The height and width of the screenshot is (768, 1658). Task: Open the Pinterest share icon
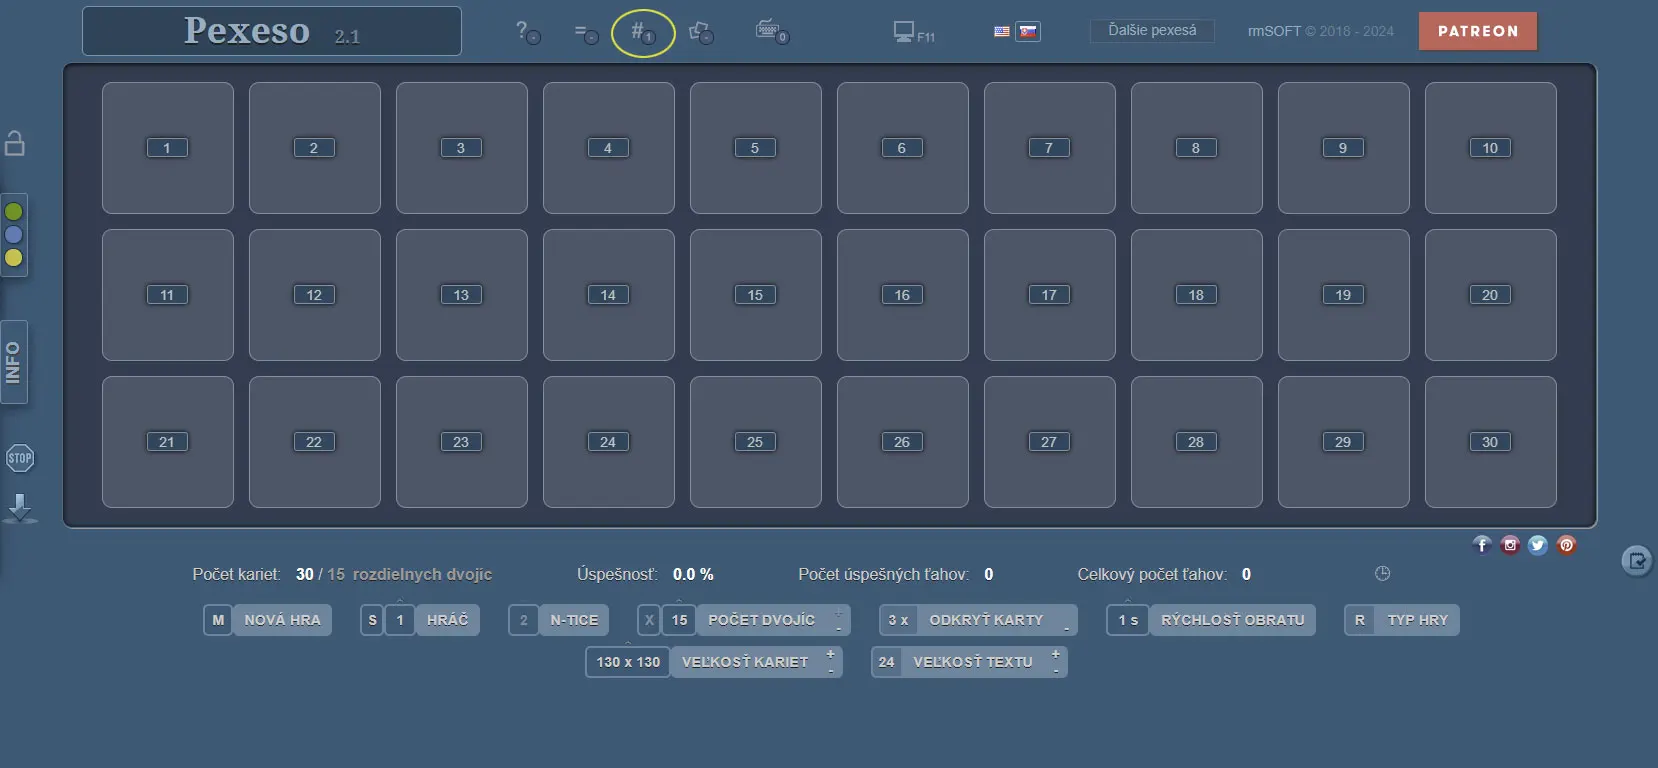[1566, 545]
